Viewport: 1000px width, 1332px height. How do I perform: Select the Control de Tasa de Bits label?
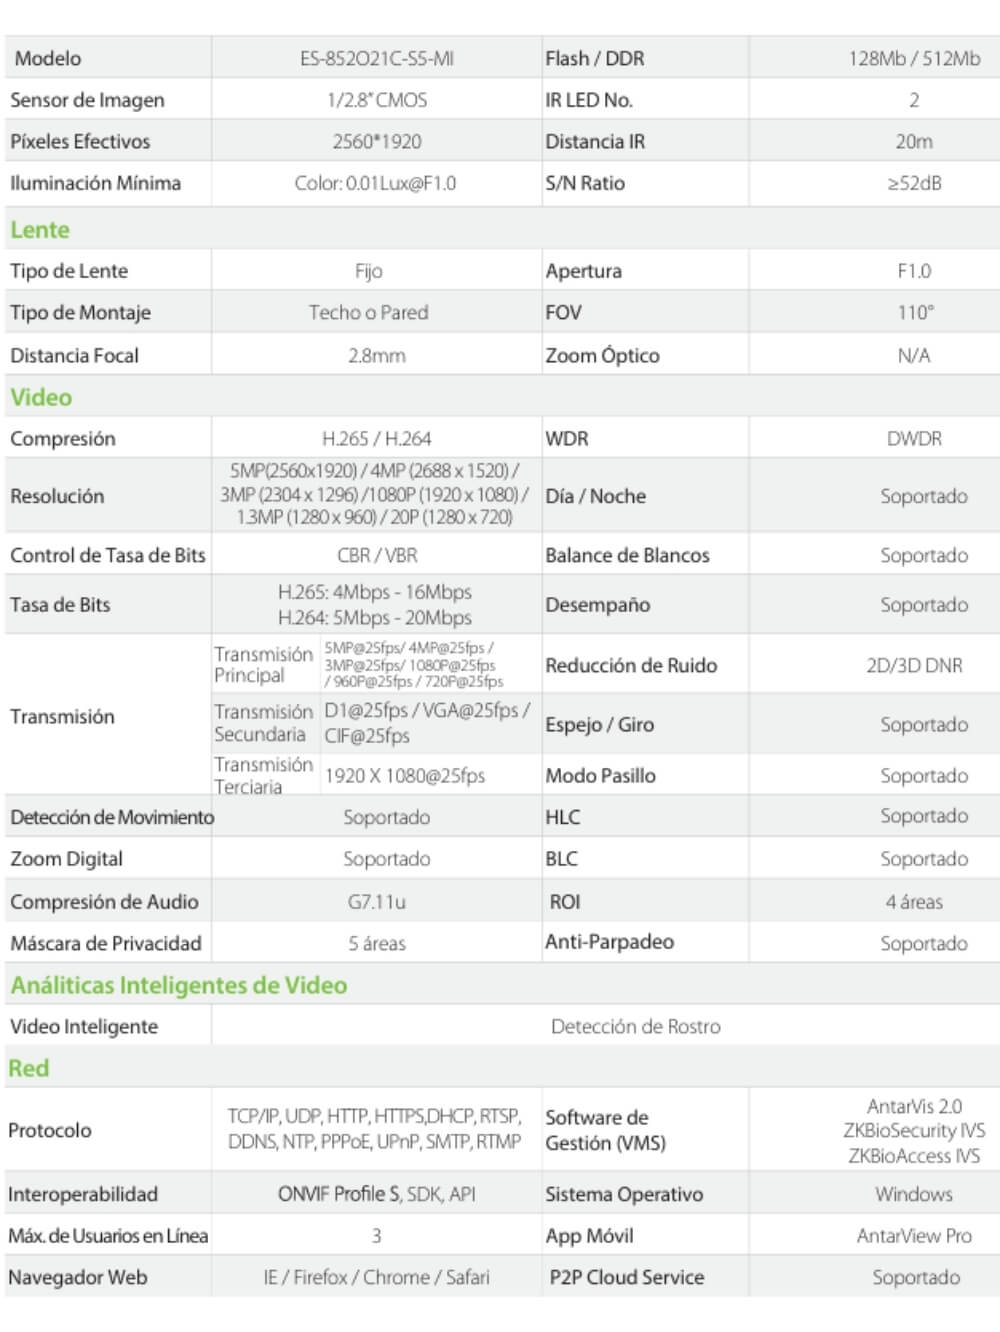tap(107, 555)
